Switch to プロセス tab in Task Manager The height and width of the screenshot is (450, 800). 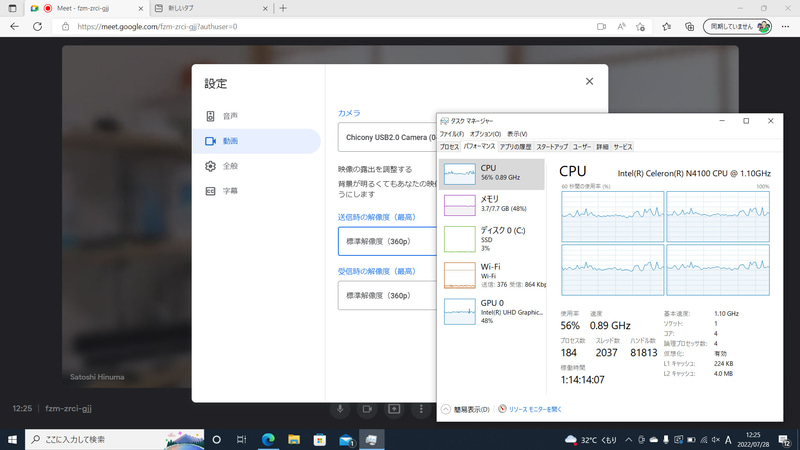coord(449,147)
